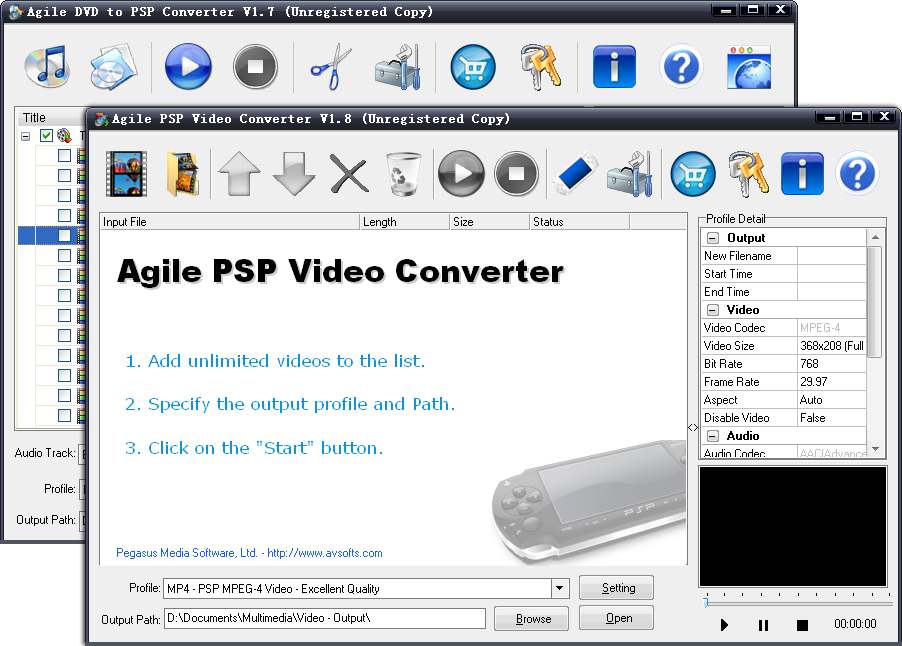Click the Size column header
Screen dimensions: 902x646
(489, 221)
